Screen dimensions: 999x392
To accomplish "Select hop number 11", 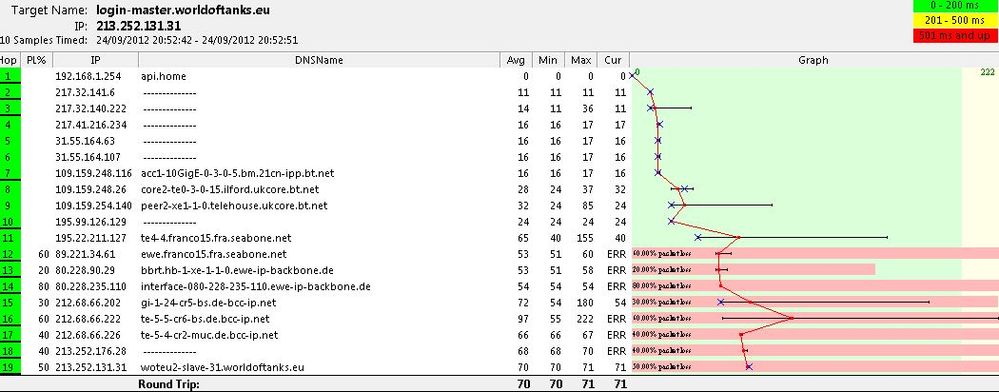I will point(10,238).
